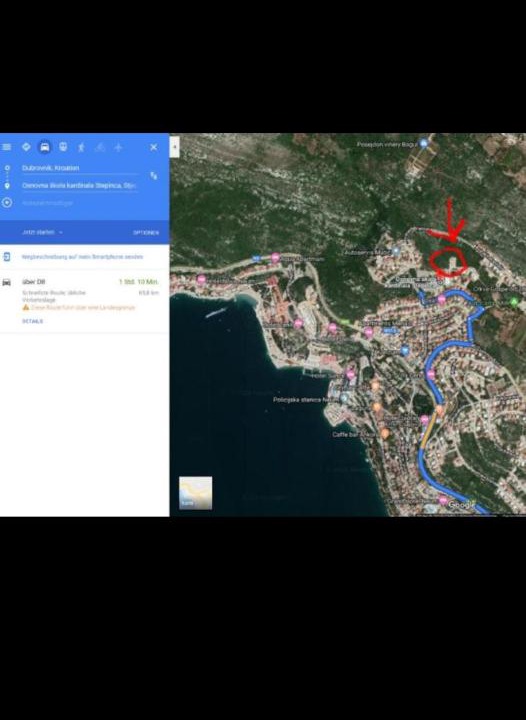The height and width of the screenshot is (720, 526).
Task: Close the directions panel
Action: click(x=154, y=147)
